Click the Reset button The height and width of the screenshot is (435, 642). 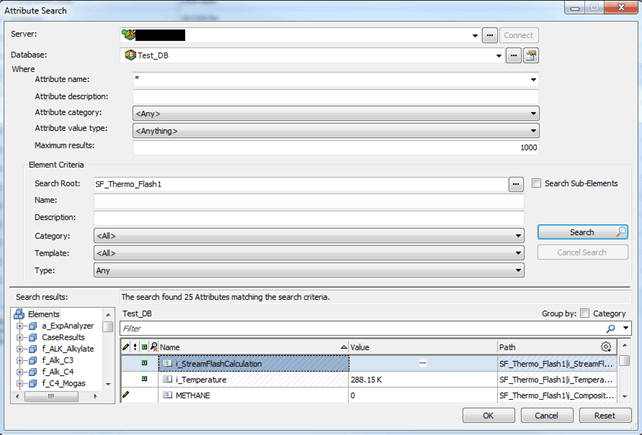[605, 416]
